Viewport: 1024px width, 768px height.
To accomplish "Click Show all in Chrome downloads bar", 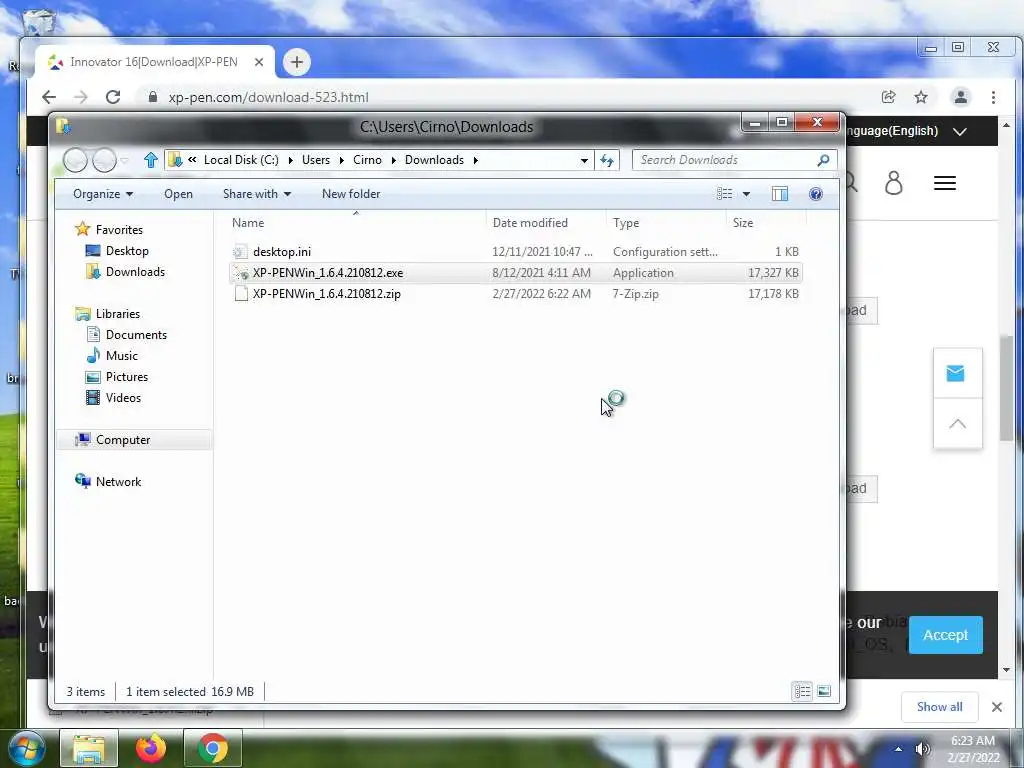I will point(939,707).
